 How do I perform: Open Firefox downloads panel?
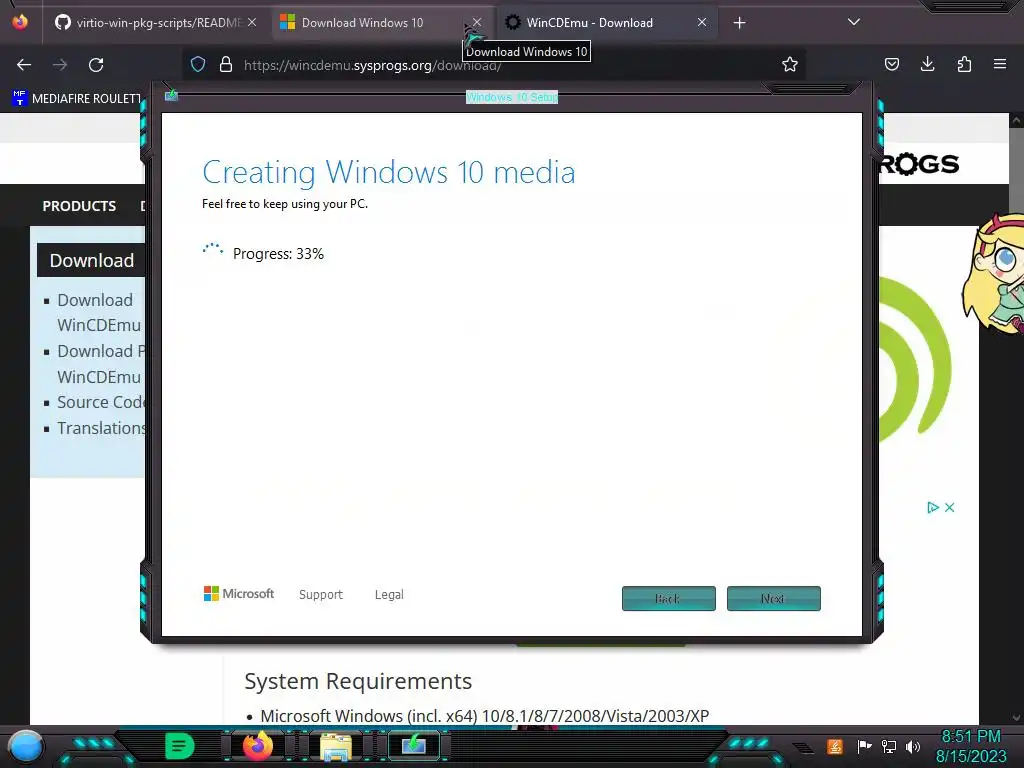(x=927, y=64)
